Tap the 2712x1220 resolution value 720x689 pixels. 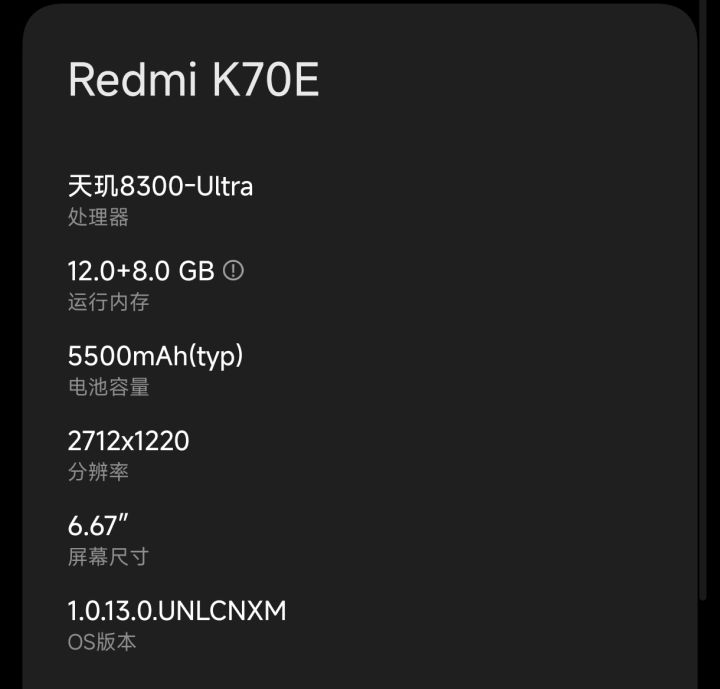[x=128, y=441]
